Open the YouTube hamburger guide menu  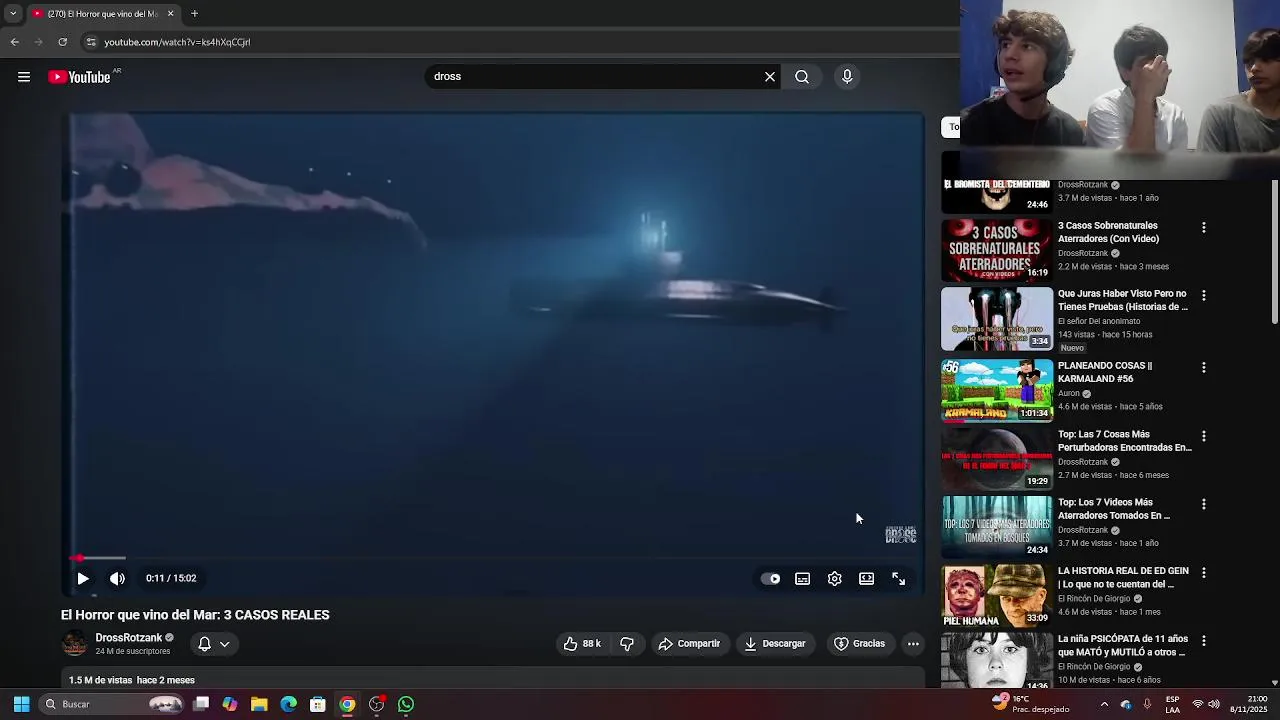click(x=24, y=77)
